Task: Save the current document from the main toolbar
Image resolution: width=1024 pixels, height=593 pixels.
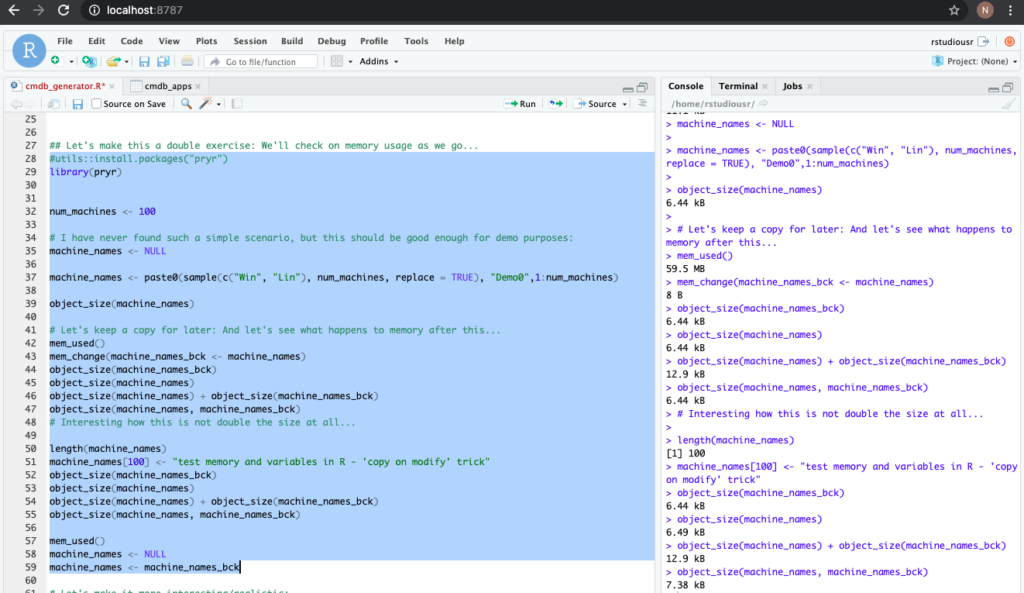Action: [144, 61]
